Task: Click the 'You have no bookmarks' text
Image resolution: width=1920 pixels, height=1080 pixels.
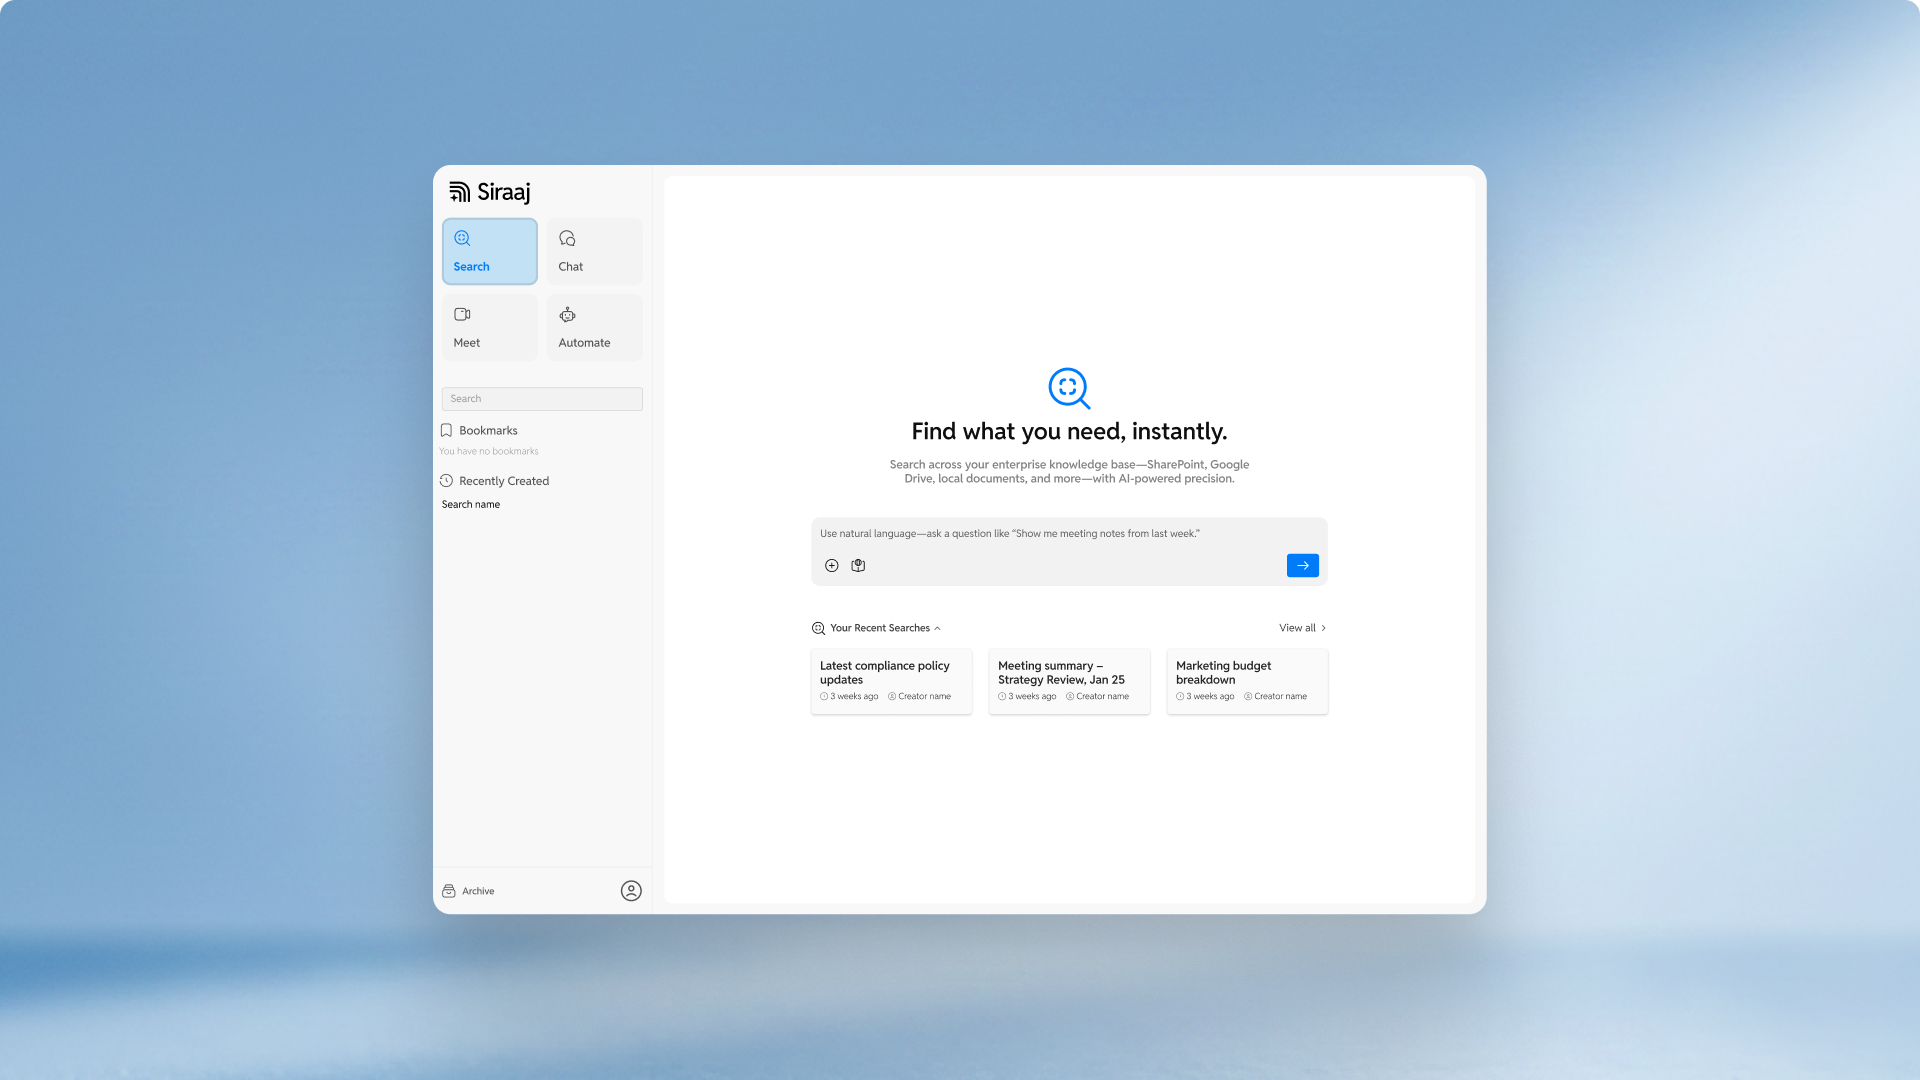Action: 489,452
